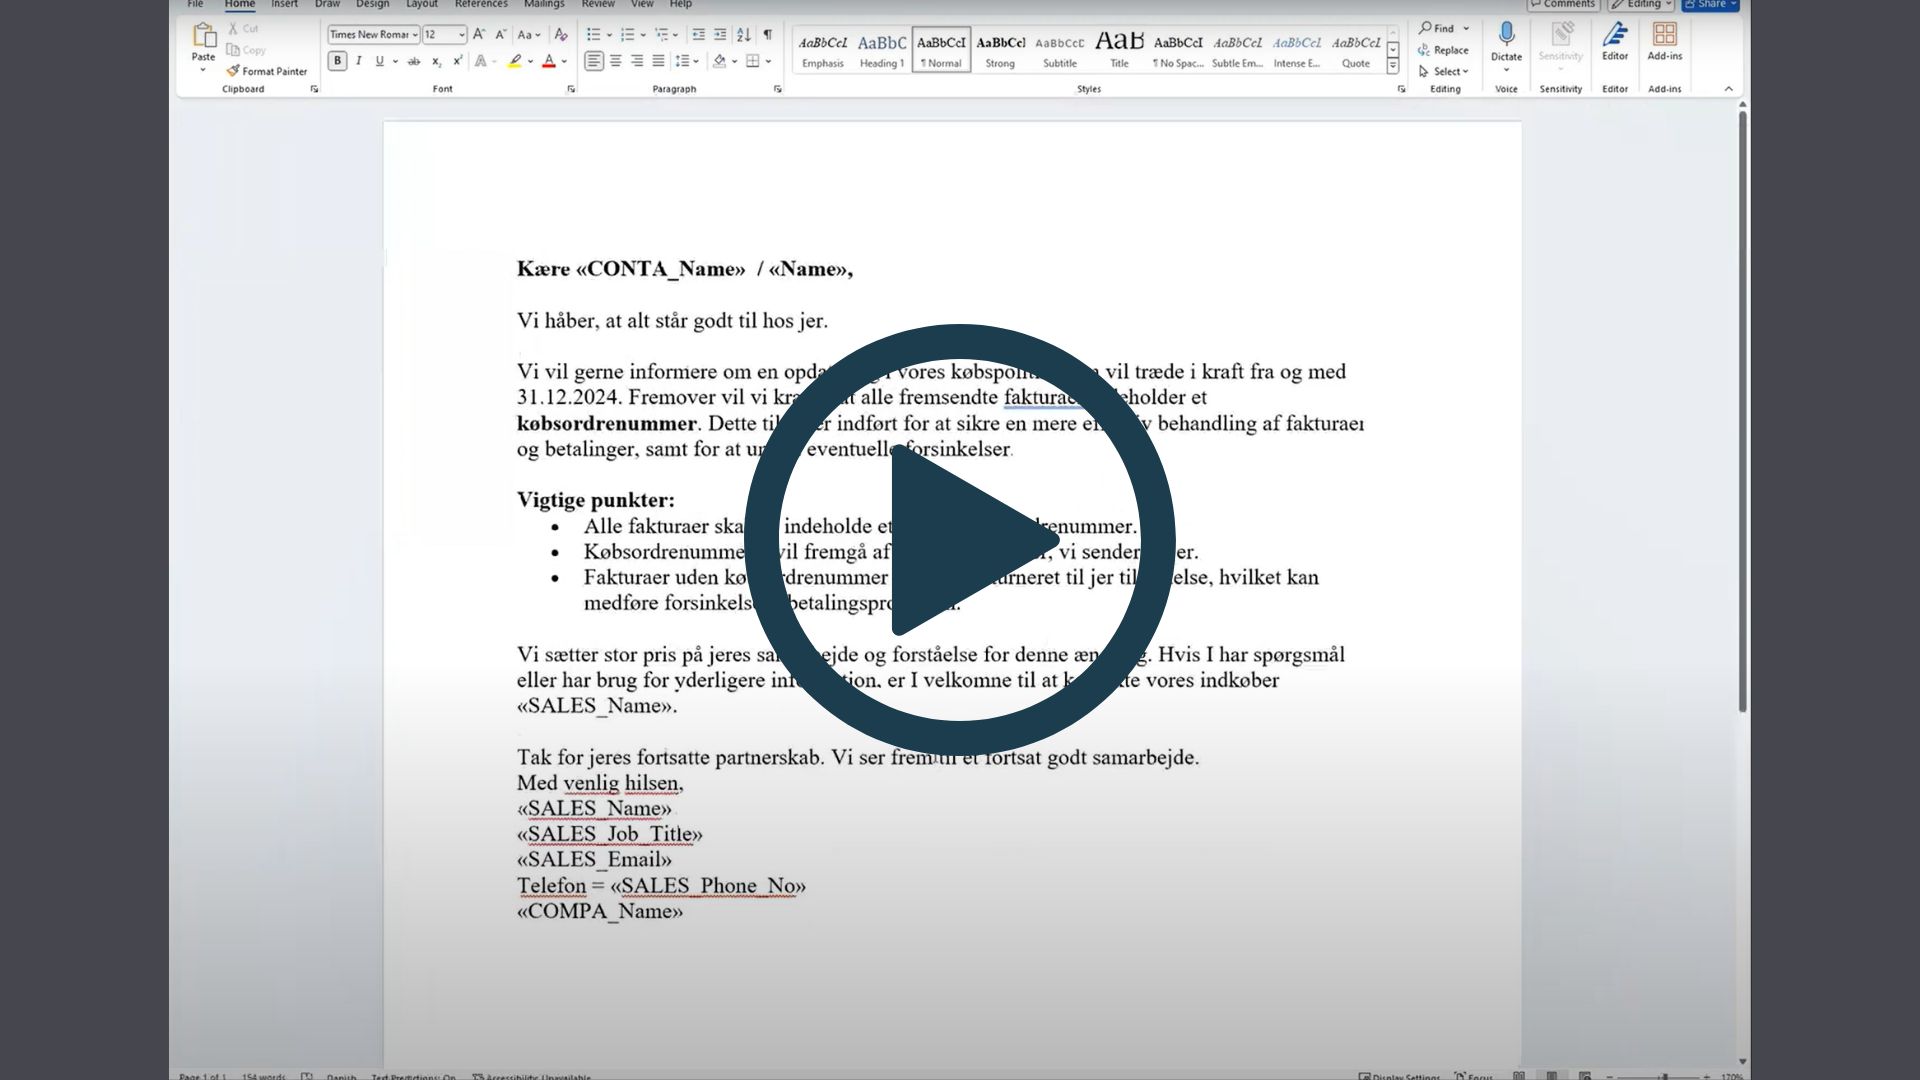Toggle Show/Hide paragraph marks

[x=767, y=34]
